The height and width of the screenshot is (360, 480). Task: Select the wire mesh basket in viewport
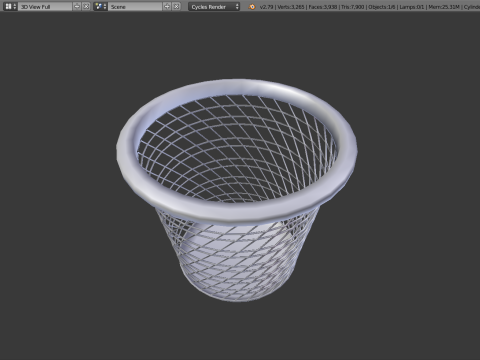pyautogui.click(x=237, y=190)
